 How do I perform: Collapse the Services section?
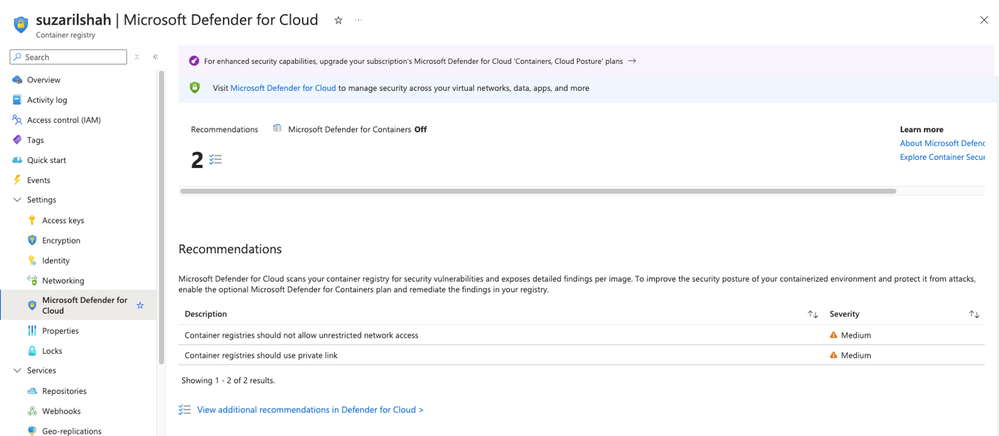click(x=17, y=370)
